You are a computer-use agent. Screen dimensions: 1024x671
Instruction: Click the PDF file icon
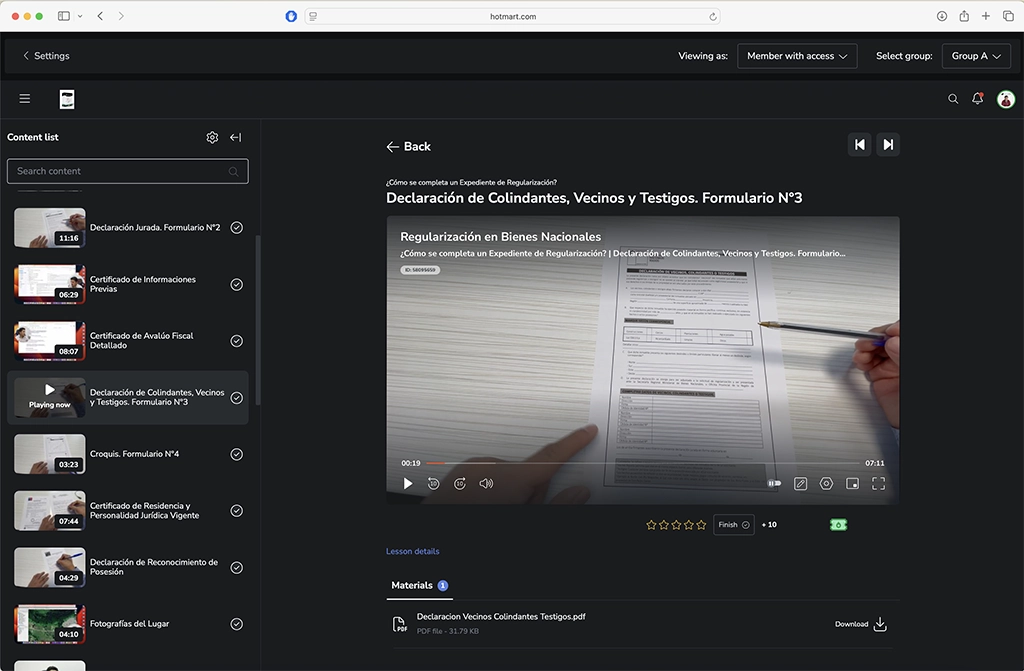(399, 624)
